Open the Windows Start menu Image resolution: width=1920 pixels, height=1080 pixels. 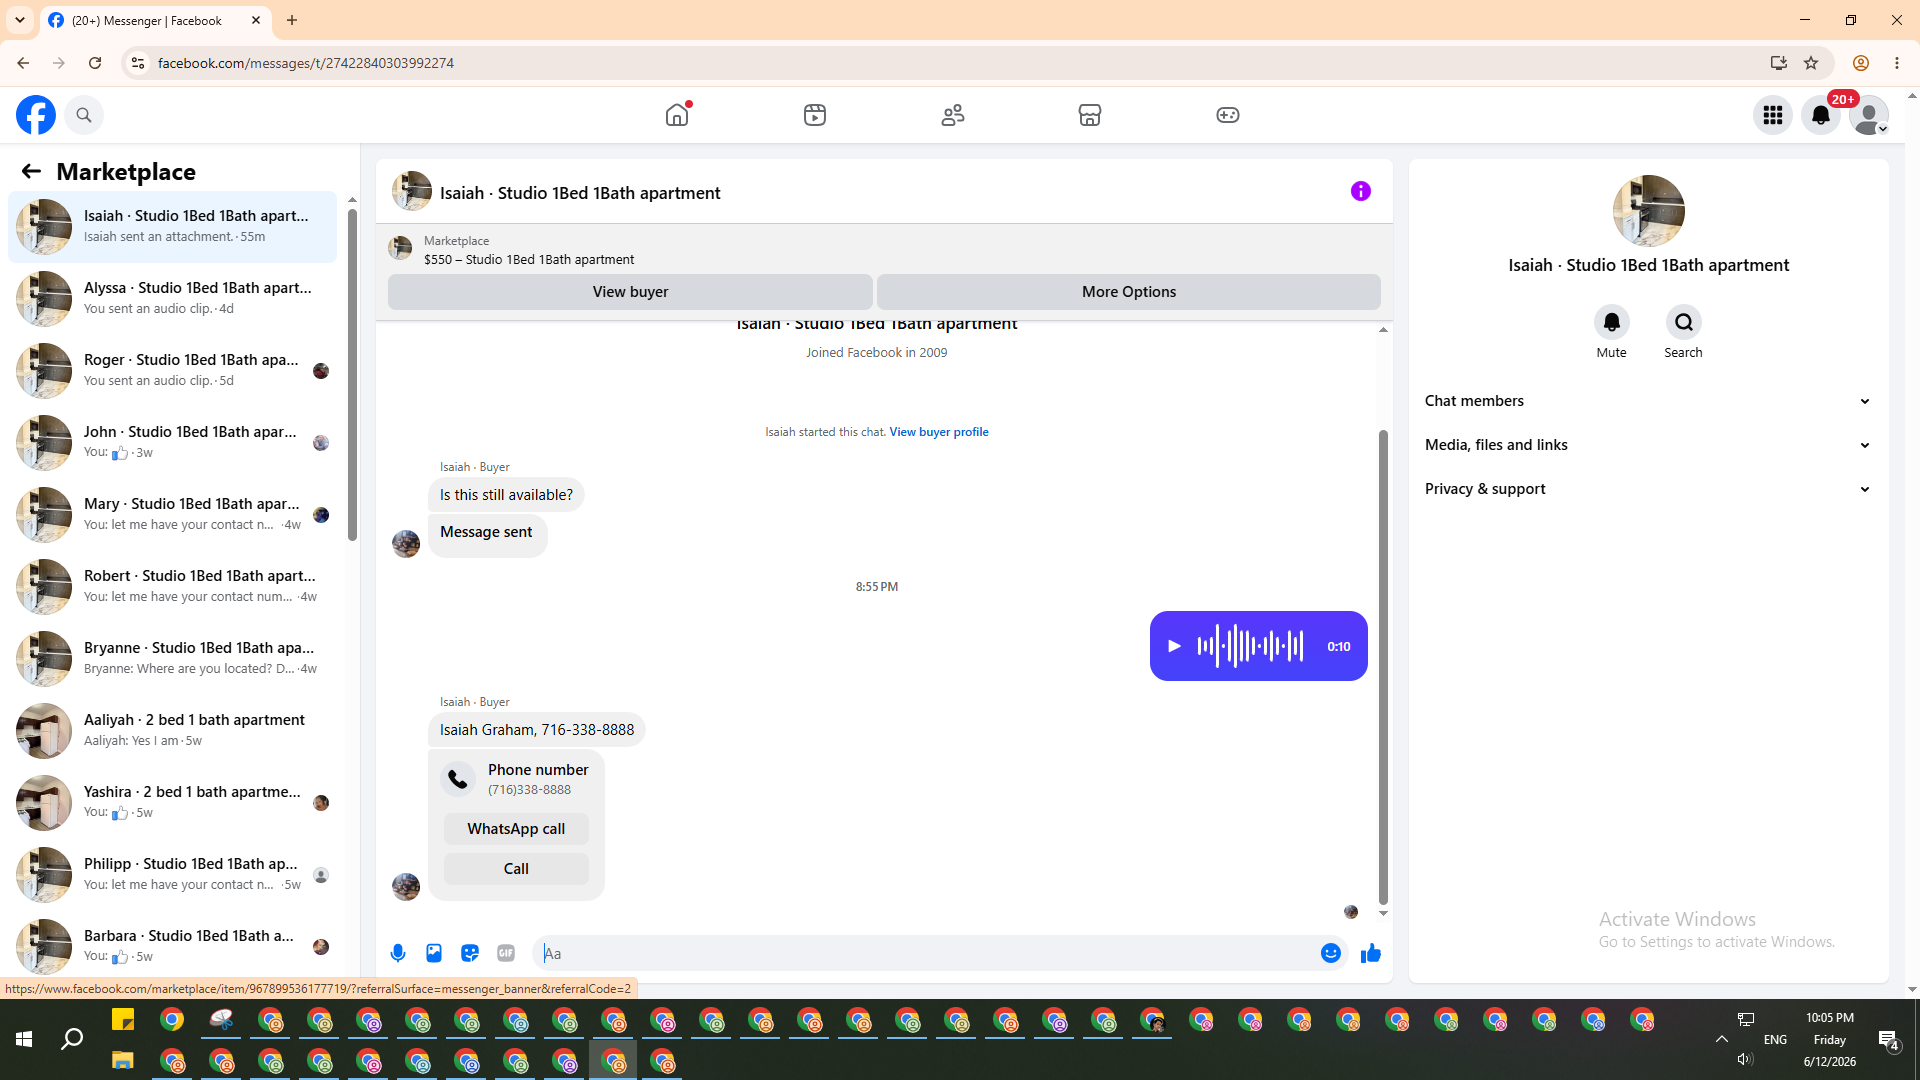click(x=24, y=1040)
